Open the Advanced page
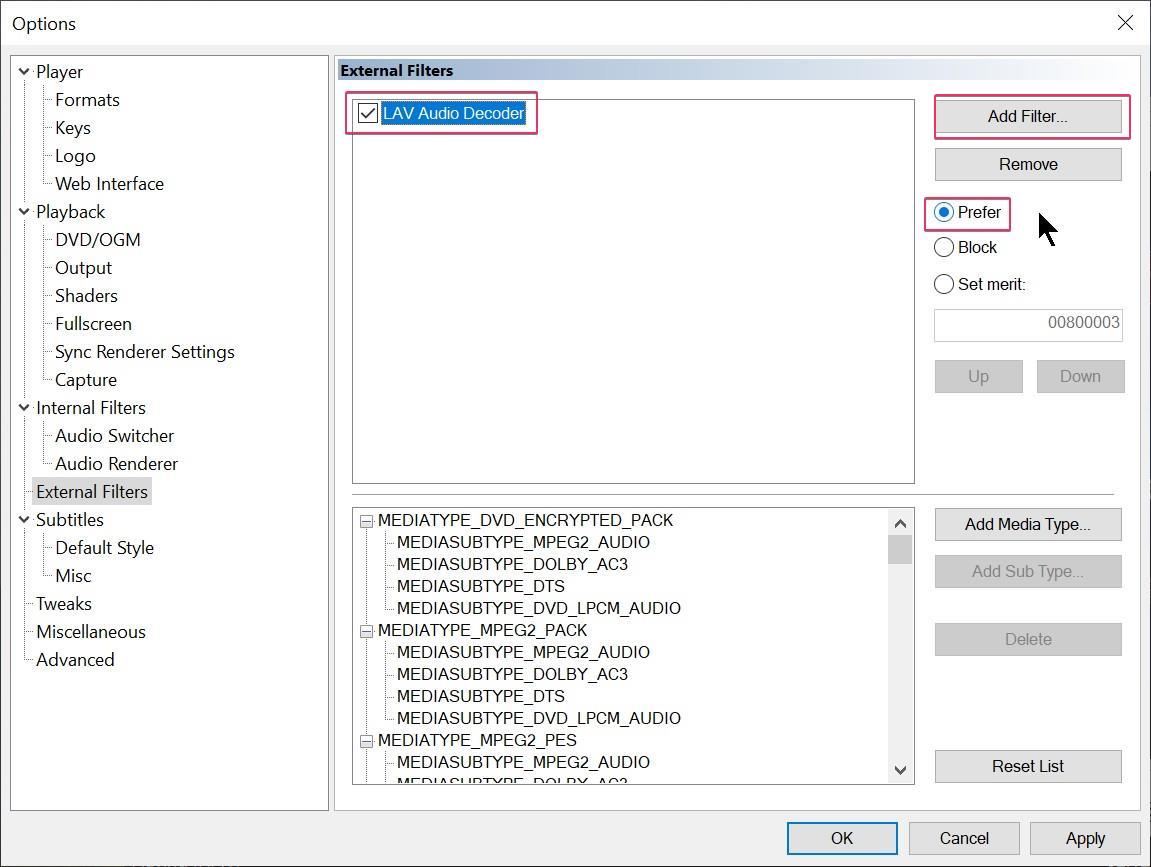The height and width of the screenshot is (867, 1151). [x=75, y=660]
